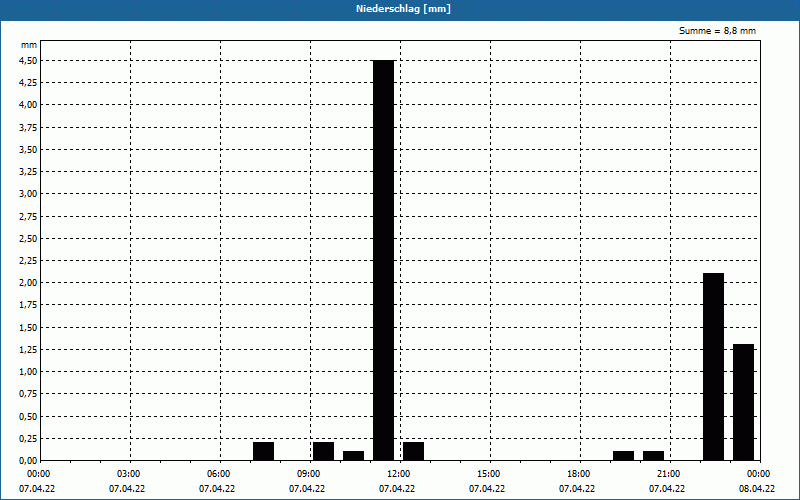This screenshot has width=800, height=500.
Task: Select the 15:00 time label
Action: coord(488,474)
